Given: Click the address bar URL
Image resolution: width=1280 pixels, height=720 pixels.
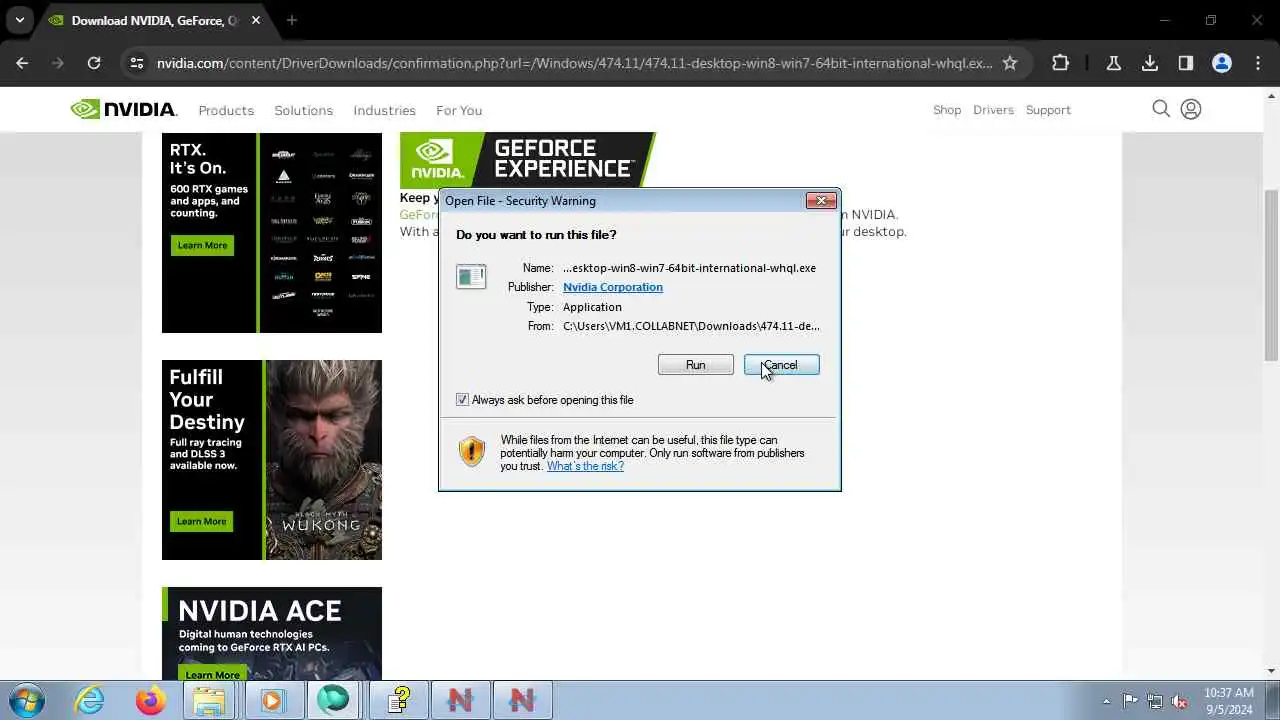Looking at the screenshot, I should coord(574,63).
